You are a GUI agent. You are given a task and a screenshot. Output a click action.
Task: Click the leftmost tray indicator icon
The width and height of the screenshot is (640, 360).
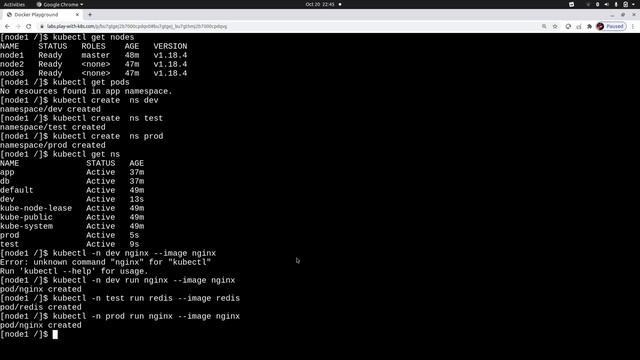point(571,4)
